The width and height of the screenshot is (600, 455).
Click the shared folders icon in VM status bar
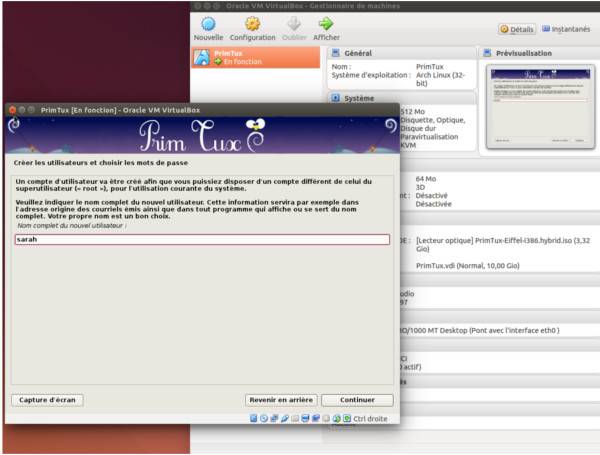tap(295, 418)
